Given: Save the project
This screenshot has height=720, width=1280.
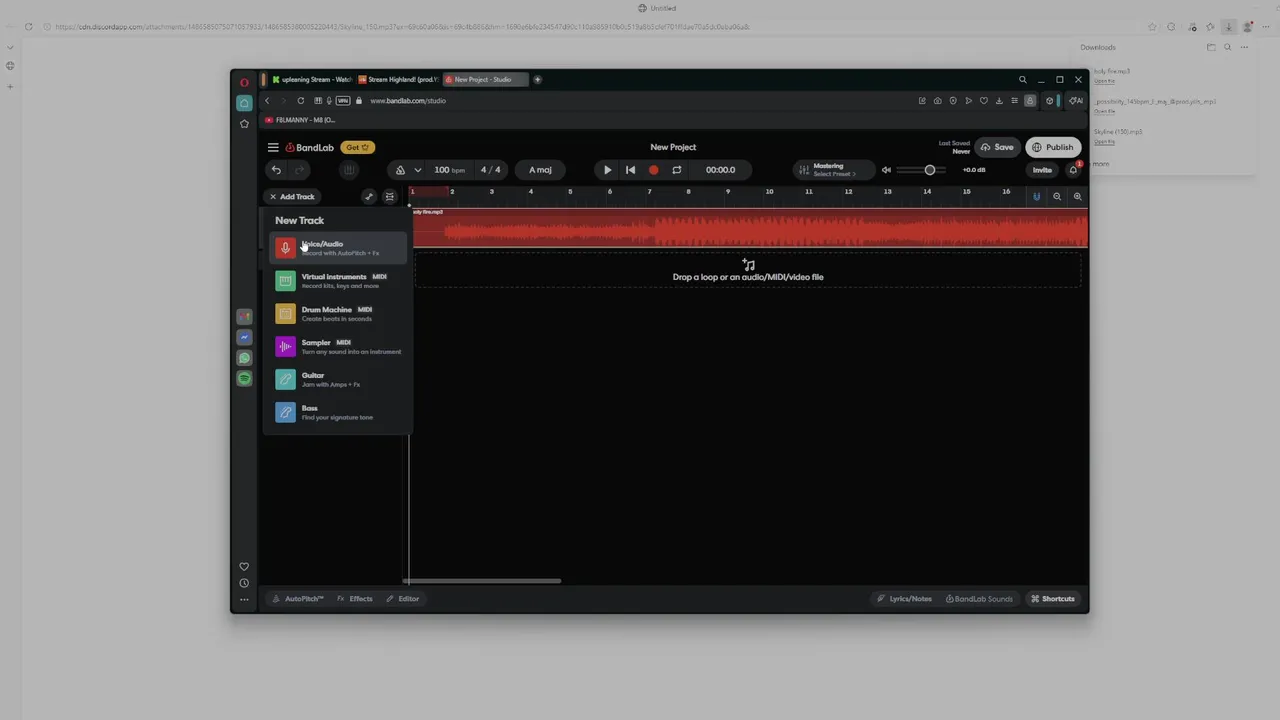Looking at the screenshot, I should (997, 147).
